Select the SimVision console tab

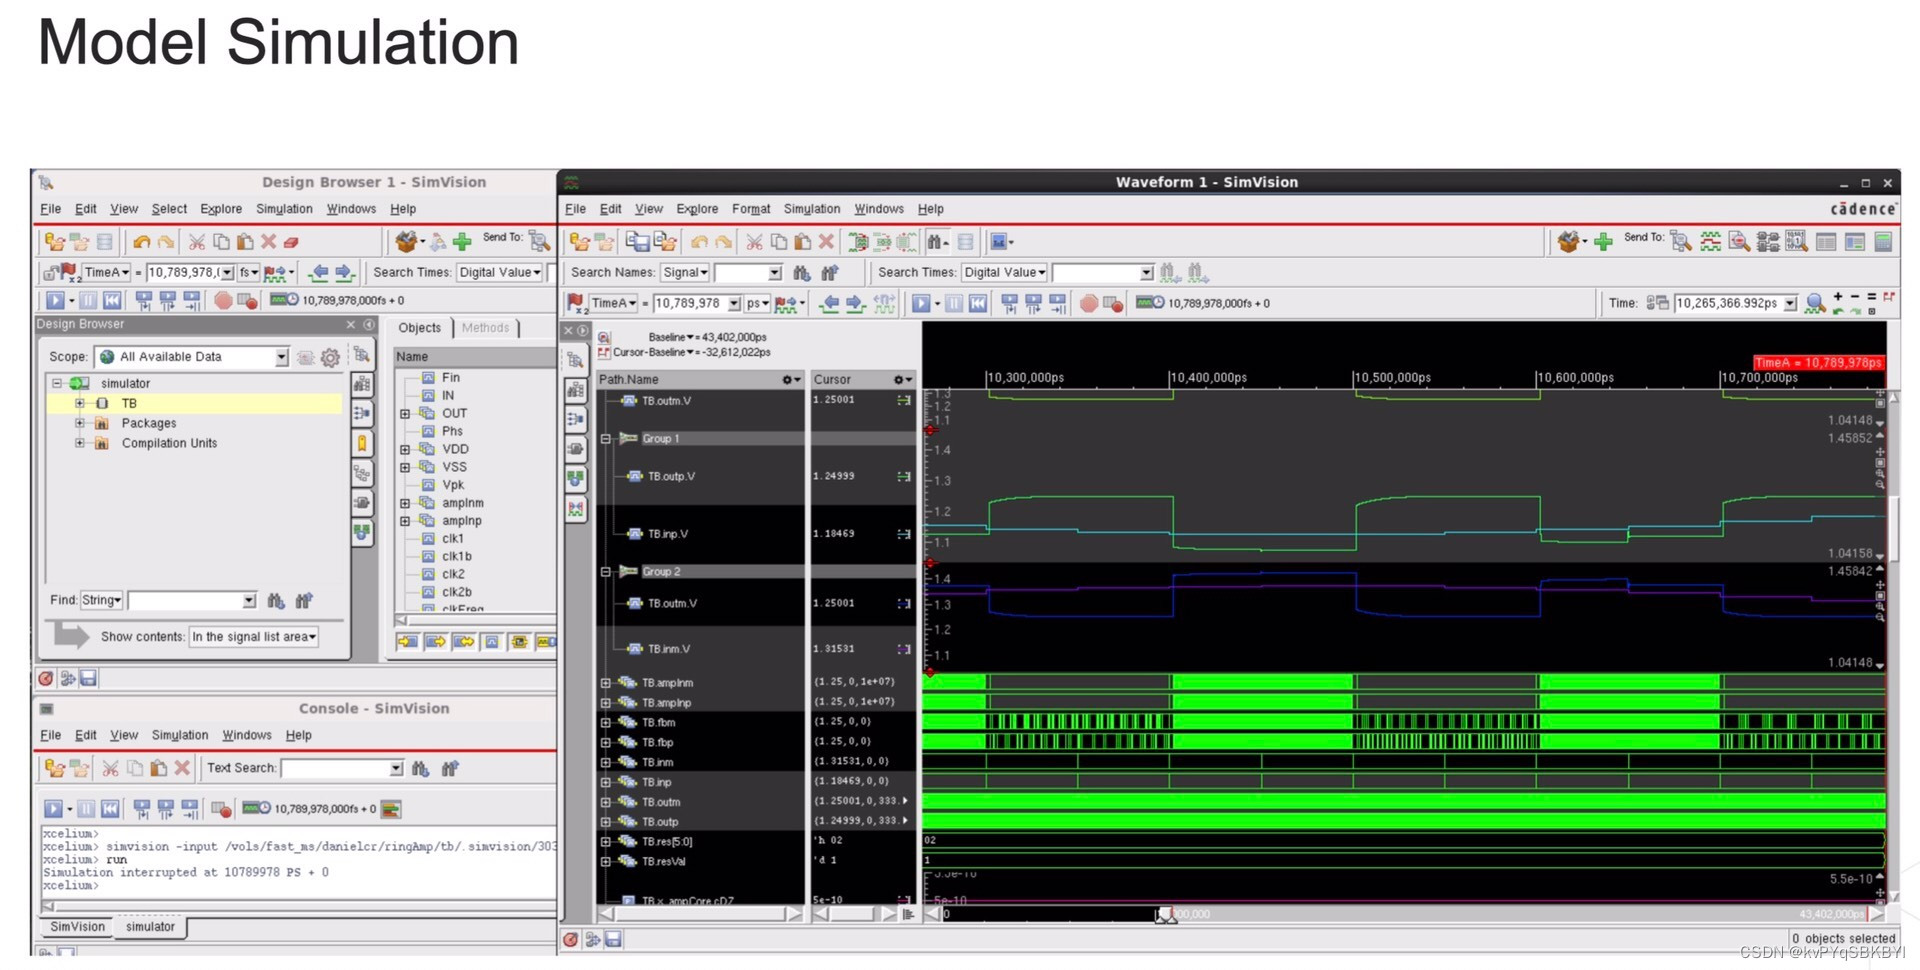(x=77, y=927)
